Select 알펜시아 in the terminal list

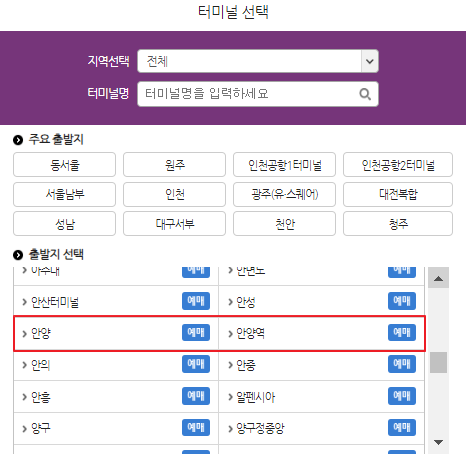(x=255, y=397)
